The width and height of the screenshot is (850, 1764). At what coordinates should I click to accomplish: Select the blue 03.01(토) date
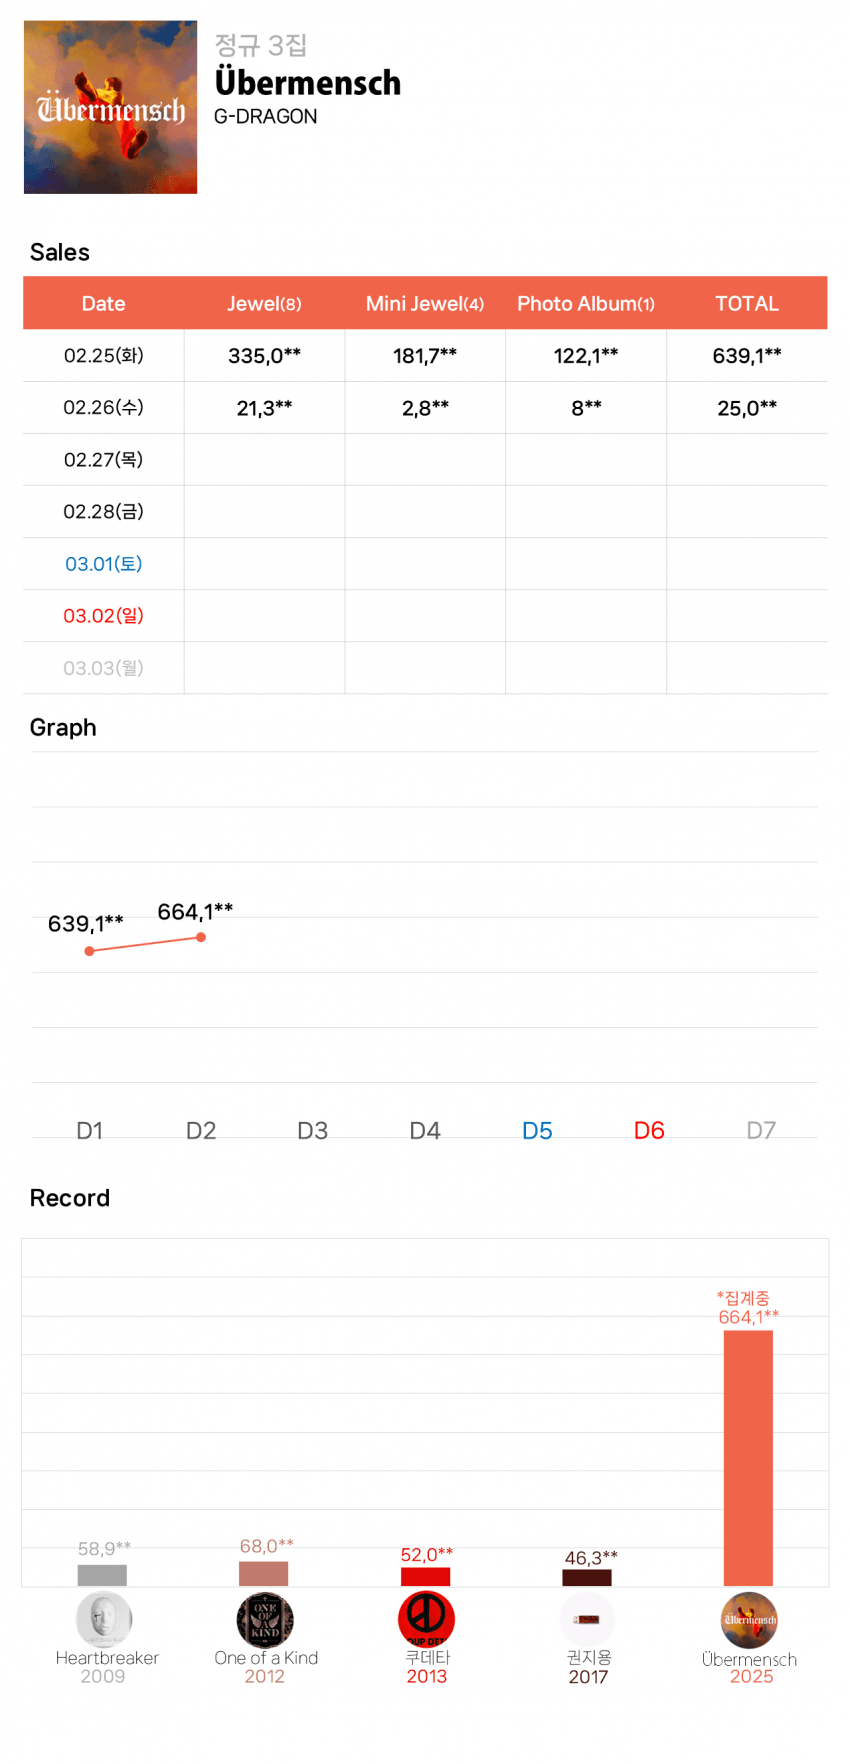103,564
